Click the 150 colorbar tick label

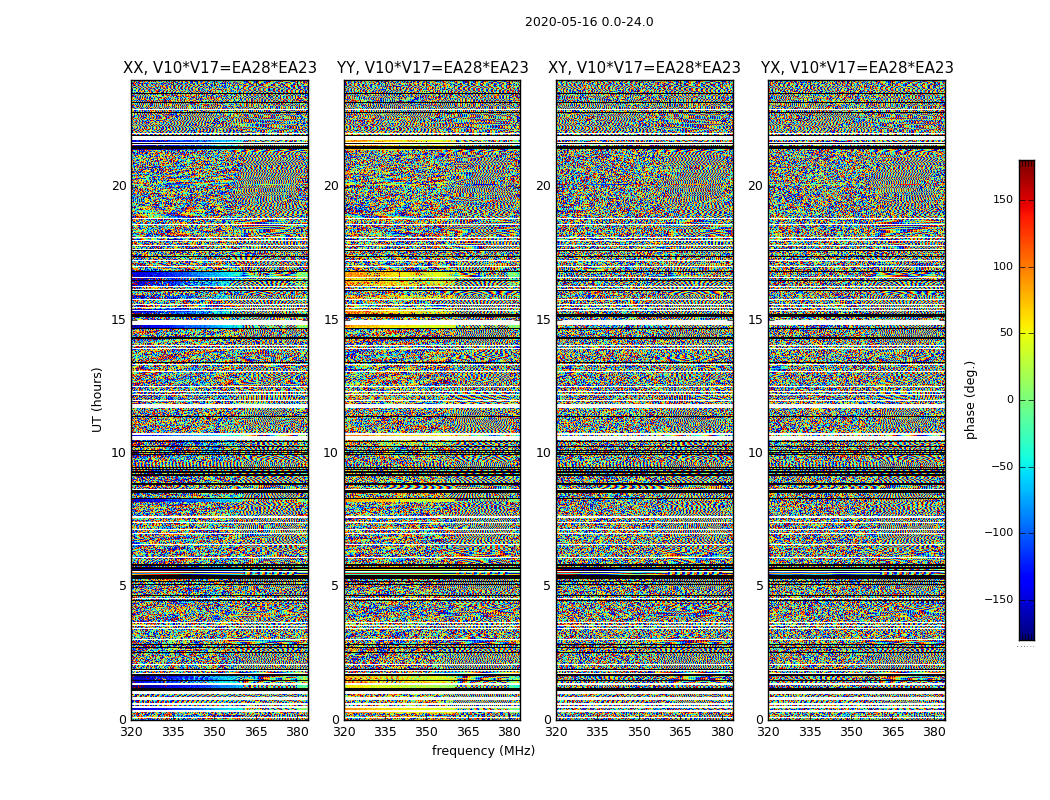[x=1003, y=199]
